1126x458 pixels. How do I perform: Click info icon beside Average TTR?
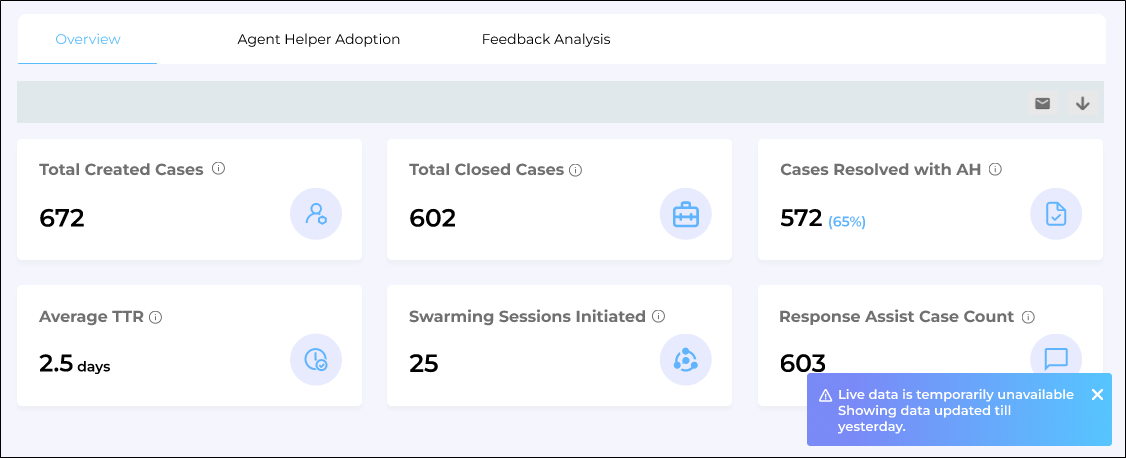click(x=156, y=317)
